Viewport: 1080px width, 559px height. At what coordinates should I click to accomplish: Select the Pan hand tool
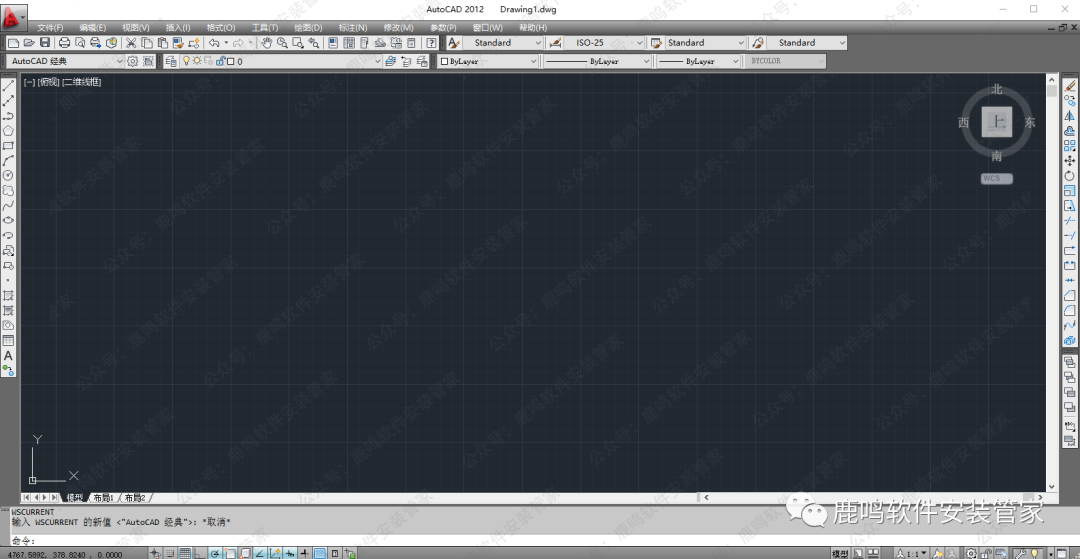[267, 43]
